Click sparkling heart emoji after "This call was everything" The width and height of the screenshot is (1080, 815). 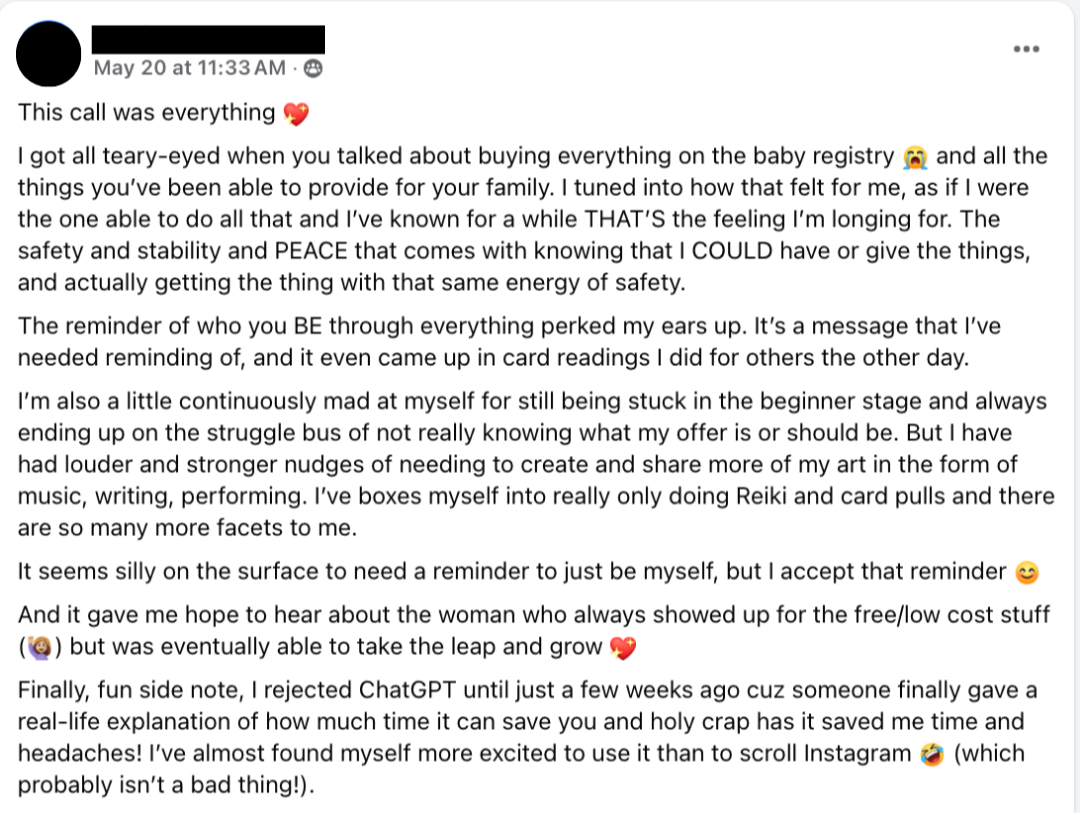296,114
